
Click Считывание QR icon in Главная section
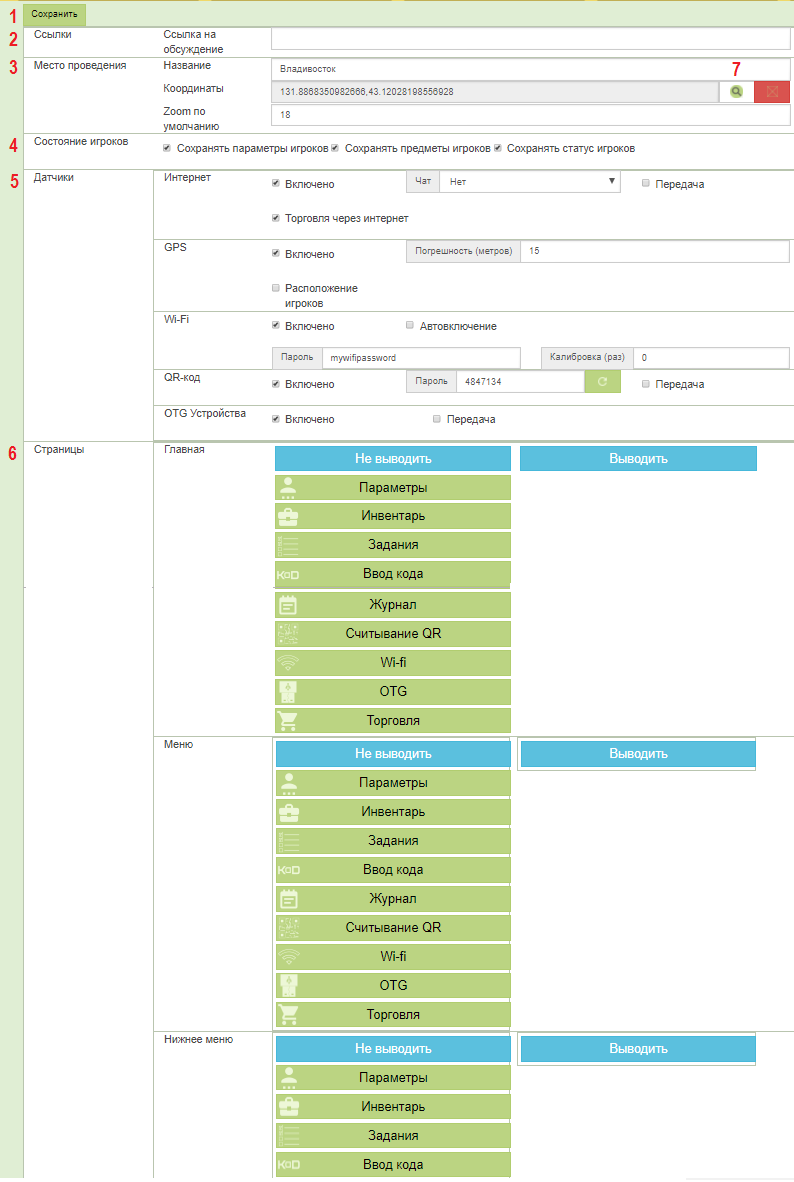pos(288,633)
